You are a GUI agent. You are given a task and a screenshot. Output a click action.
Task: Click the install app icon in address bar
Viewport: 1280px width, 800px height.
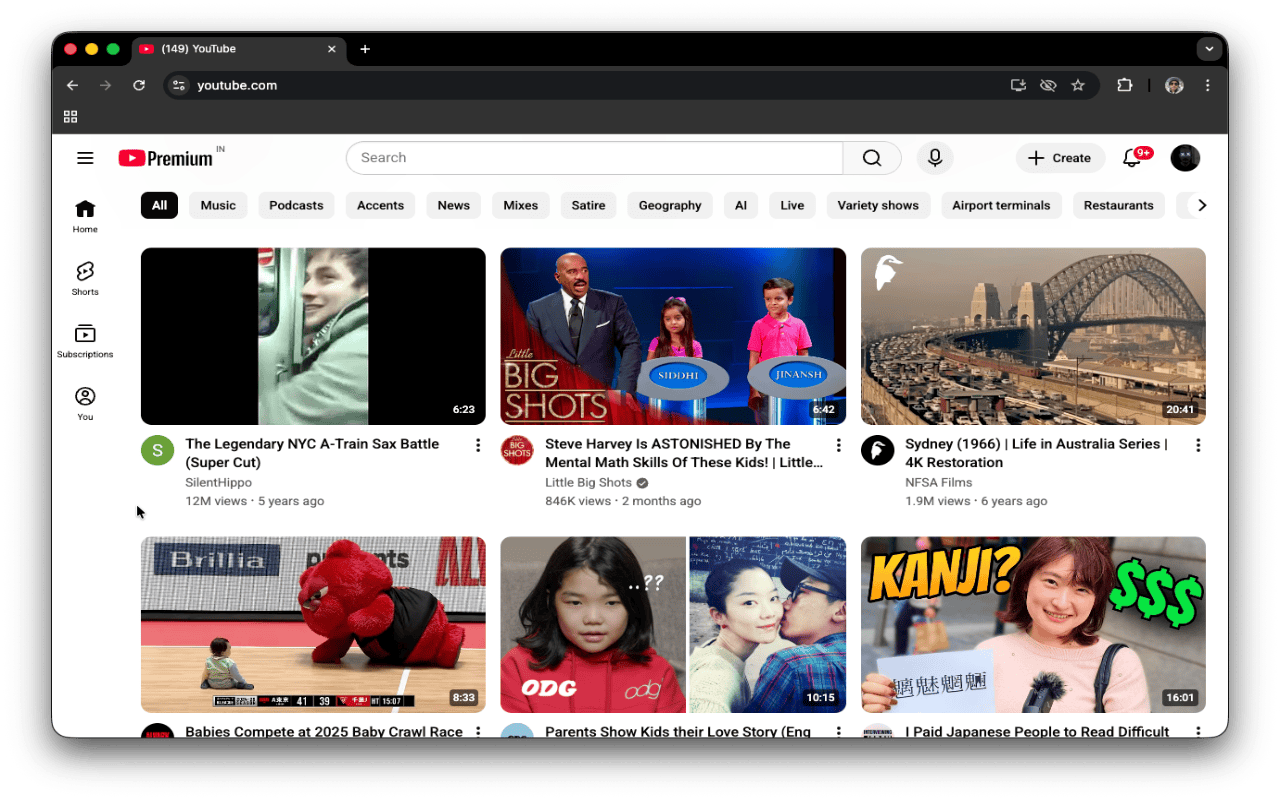(1018, 86)
